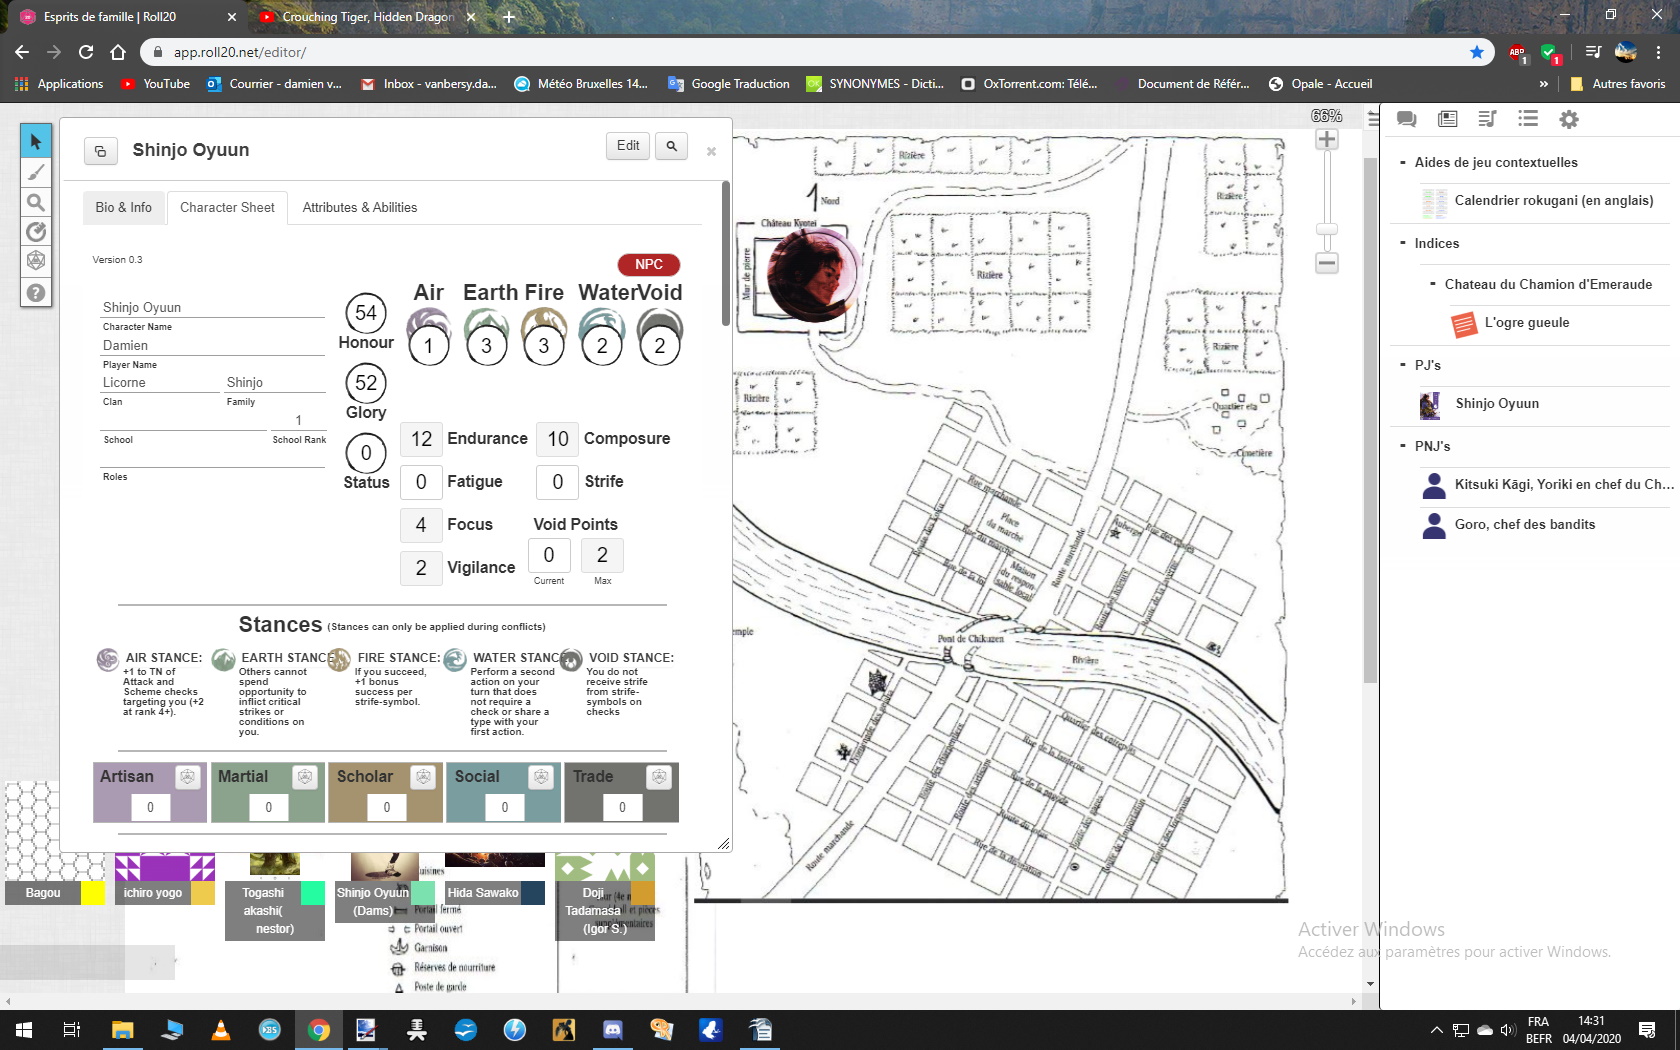The height and width of the screenshot is (1050, 1680).
Task: Open Calendrier rokugani (en anglais) handout
Action: click(1553, 201)
